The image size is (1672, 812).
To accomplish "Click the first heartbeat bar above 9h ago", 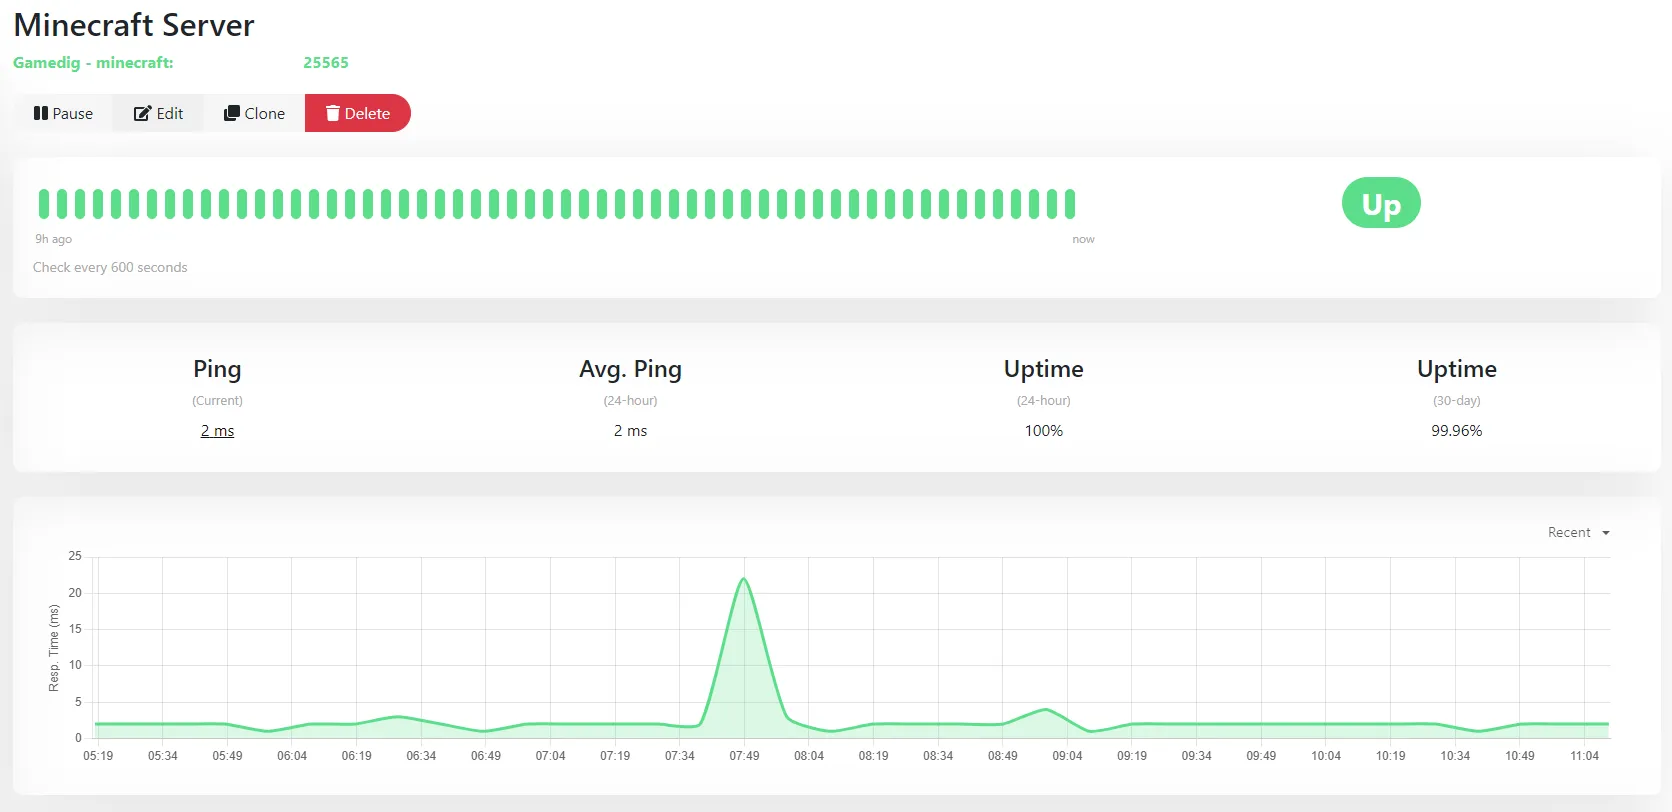I will [44, 204].
